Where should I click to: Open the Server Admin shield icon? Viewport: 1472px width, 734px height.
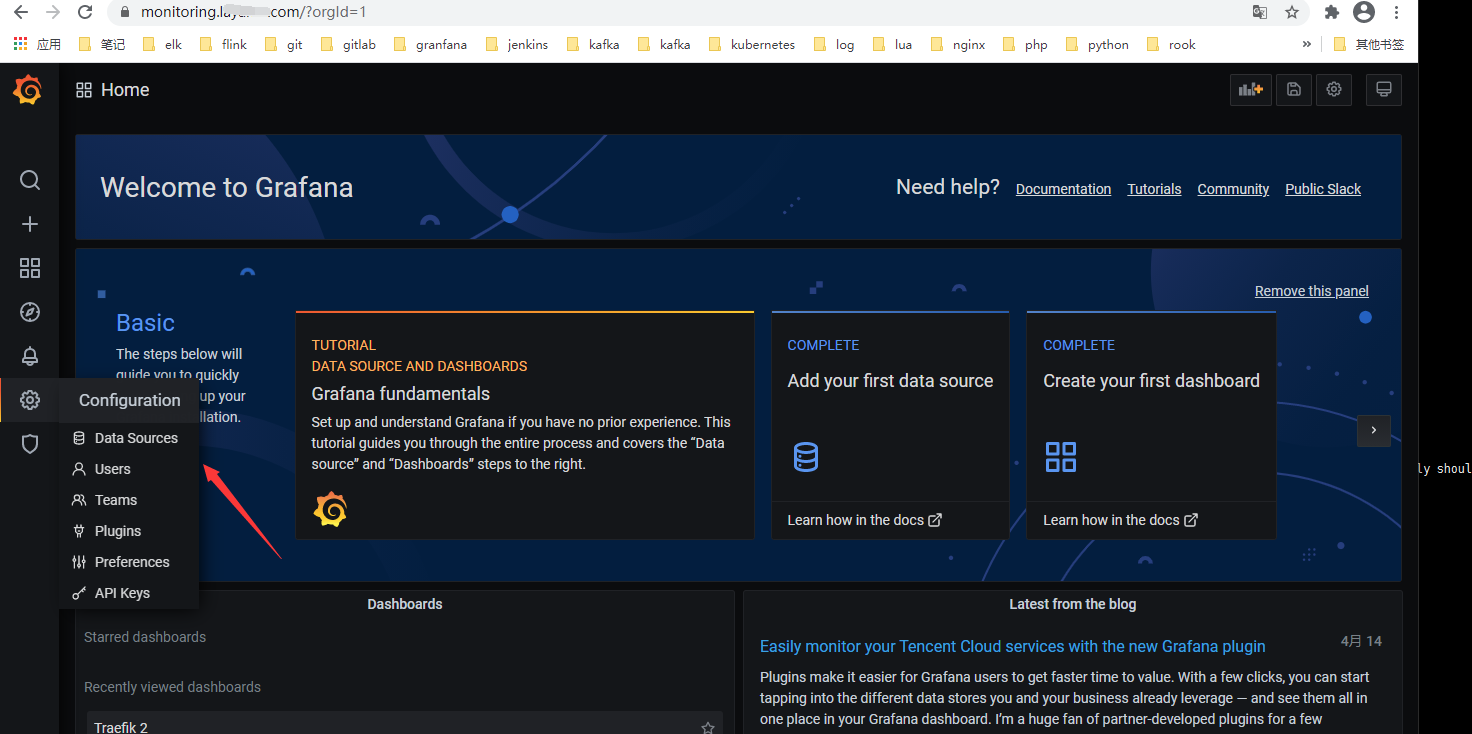tap(30, 444)
